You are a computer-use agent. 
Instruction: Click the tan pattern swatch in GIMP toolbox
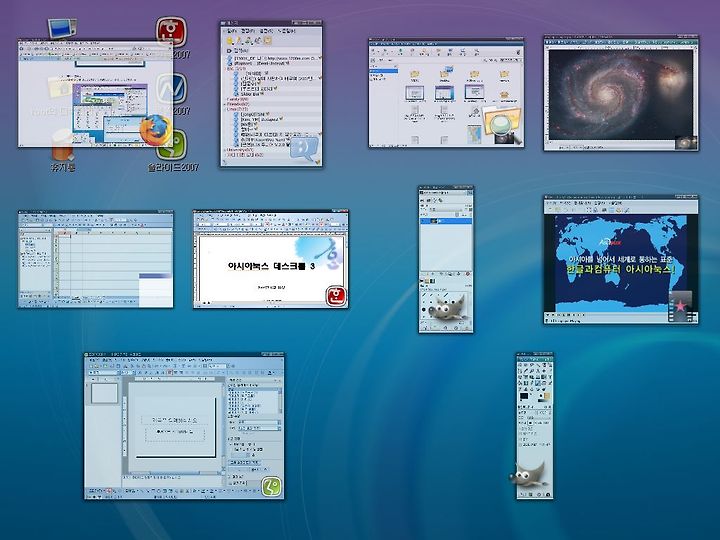(x=546, y=396)
